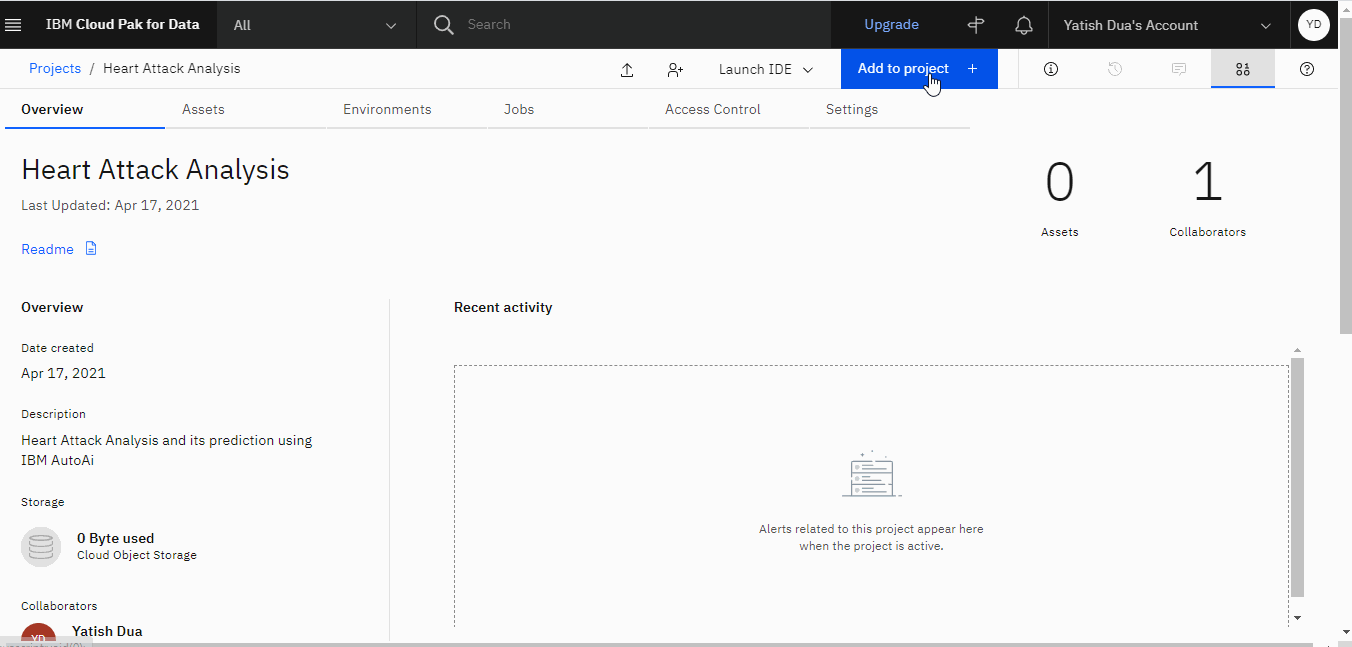Viewport: 1352px width, 647px height.
Task: Open the Jobs tab
Action: 568,110
